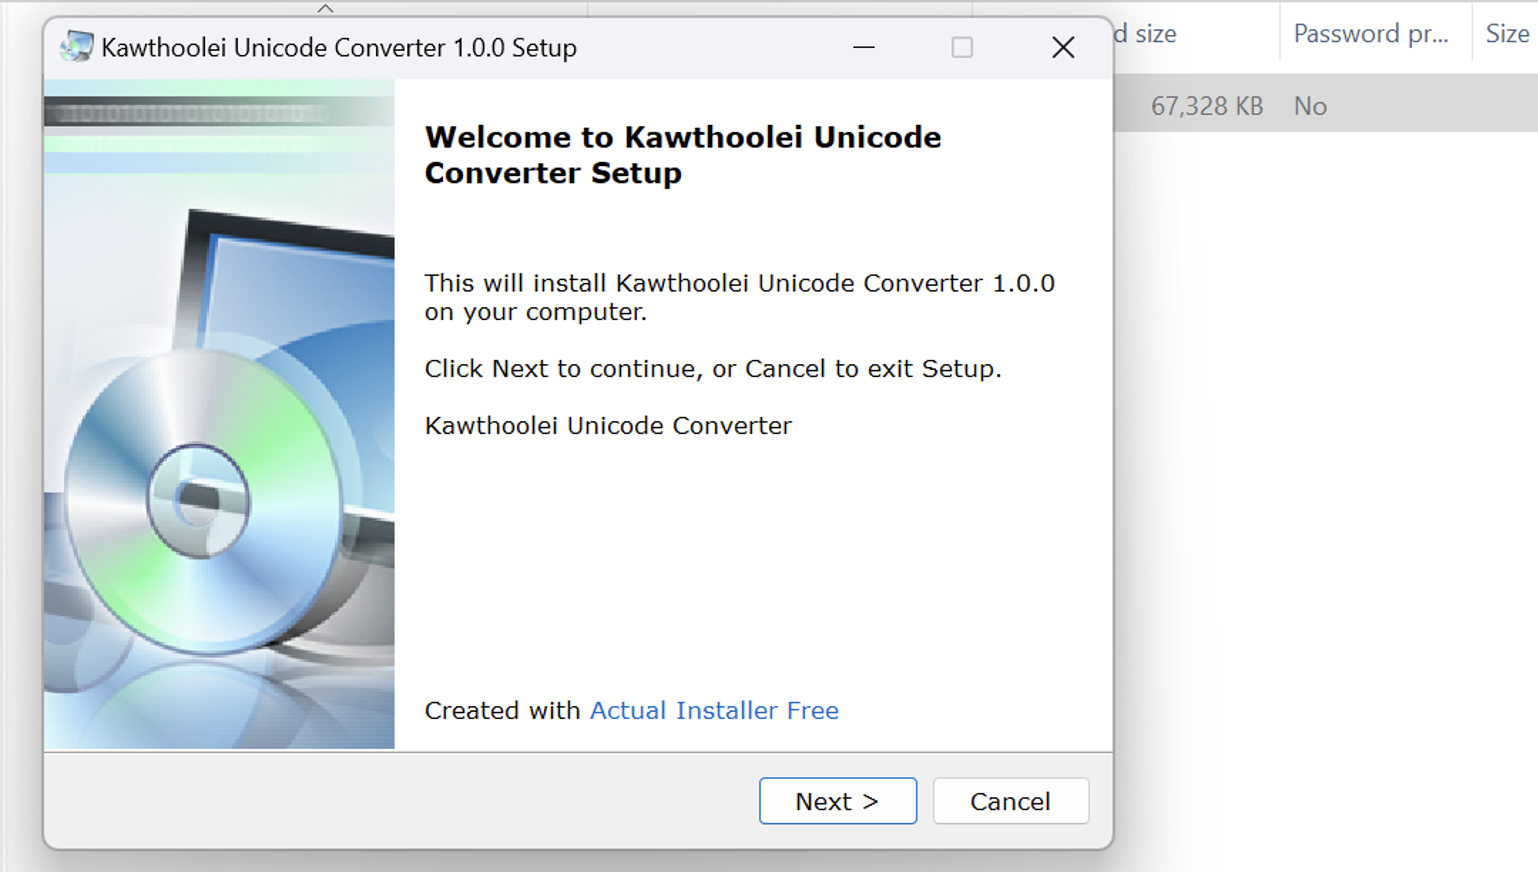This screenshot has height=872, width=1538.
Task: Minimize the Kawthoolei Setup window
Action: point(864,47)
